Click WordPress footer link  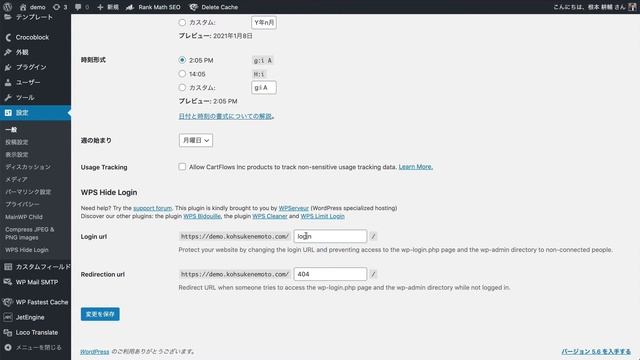tap(95, 351)
